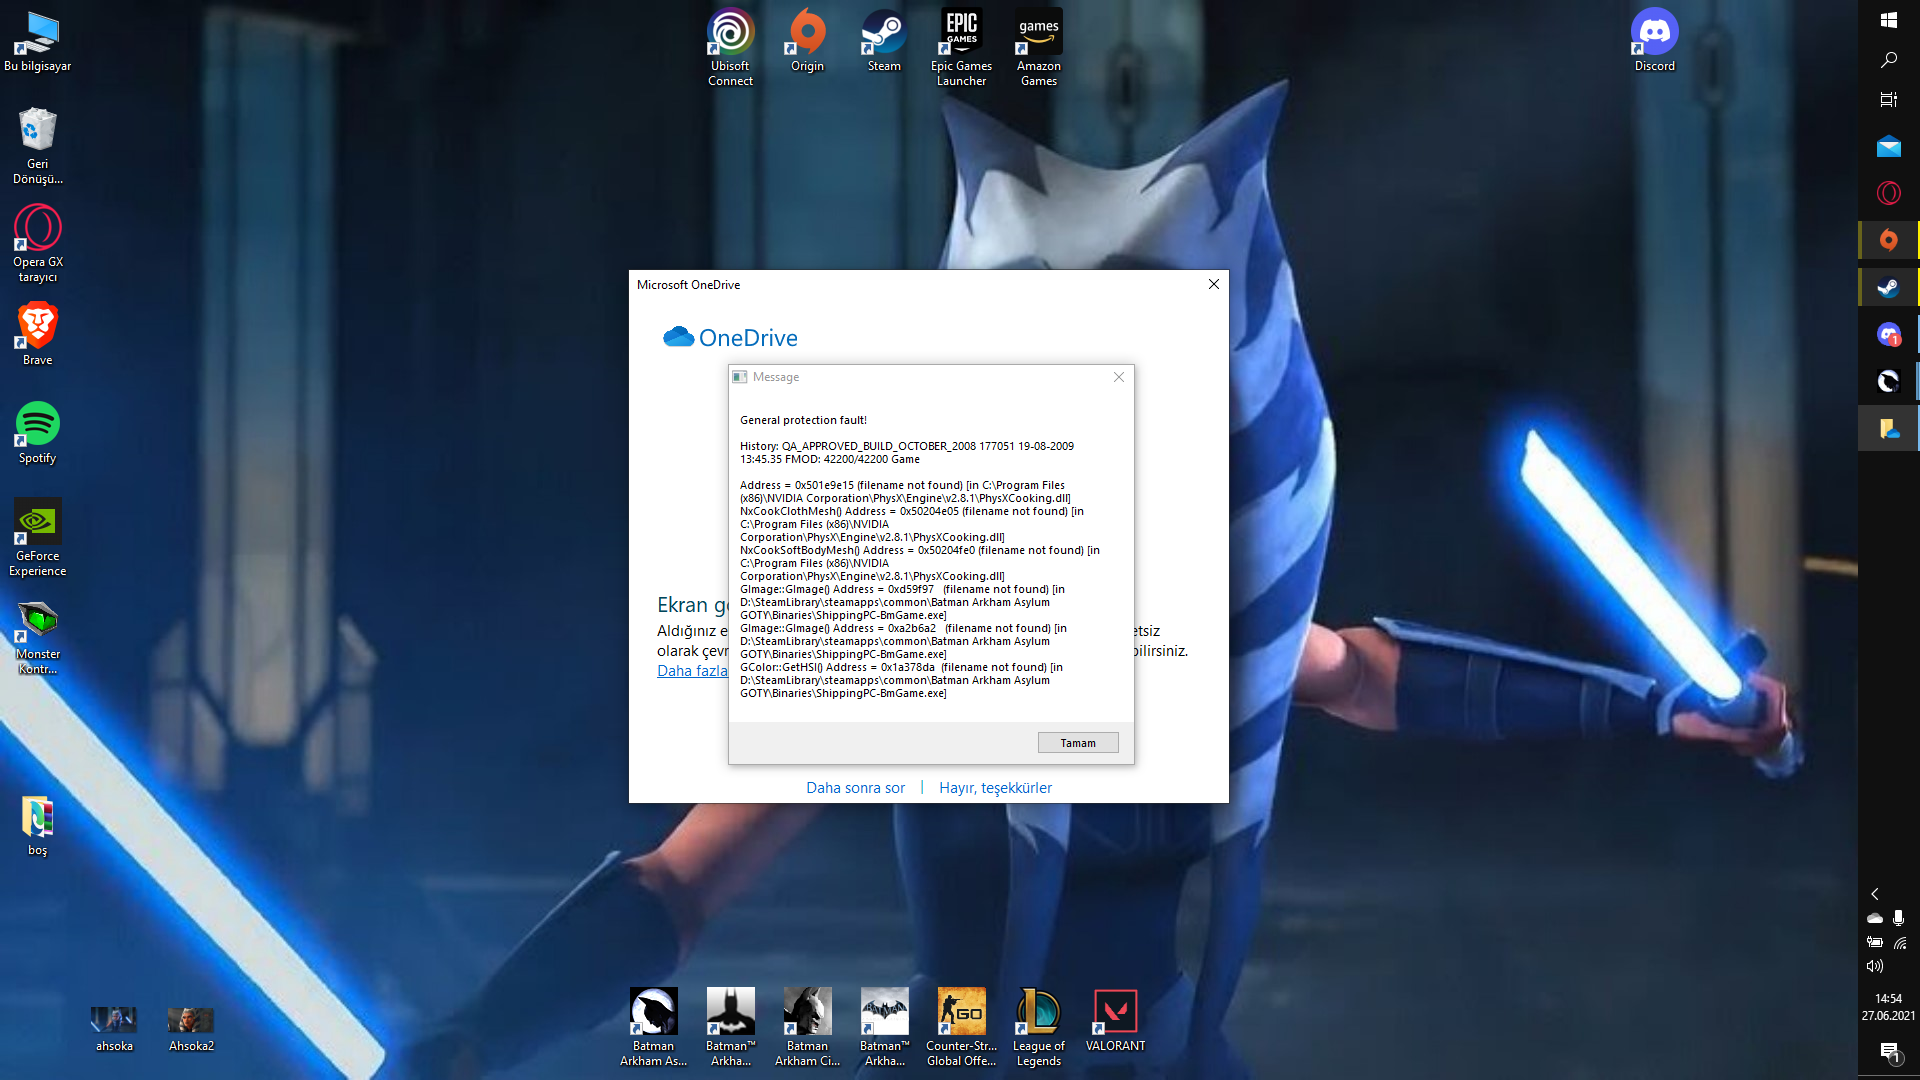Screen dimensions: 1920x1080
Task: Select the Brave browser desktop icon
Action: click(38, 335)
